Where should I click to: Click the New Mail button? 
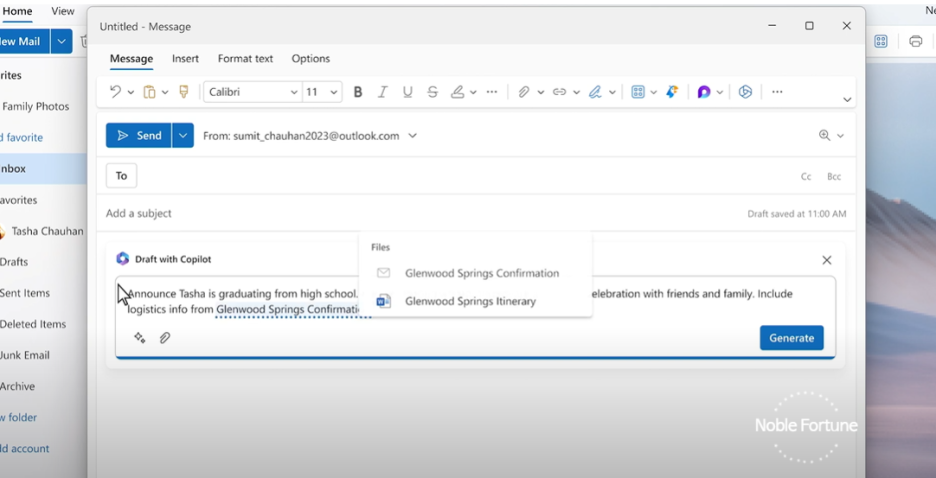click(24, 41)
